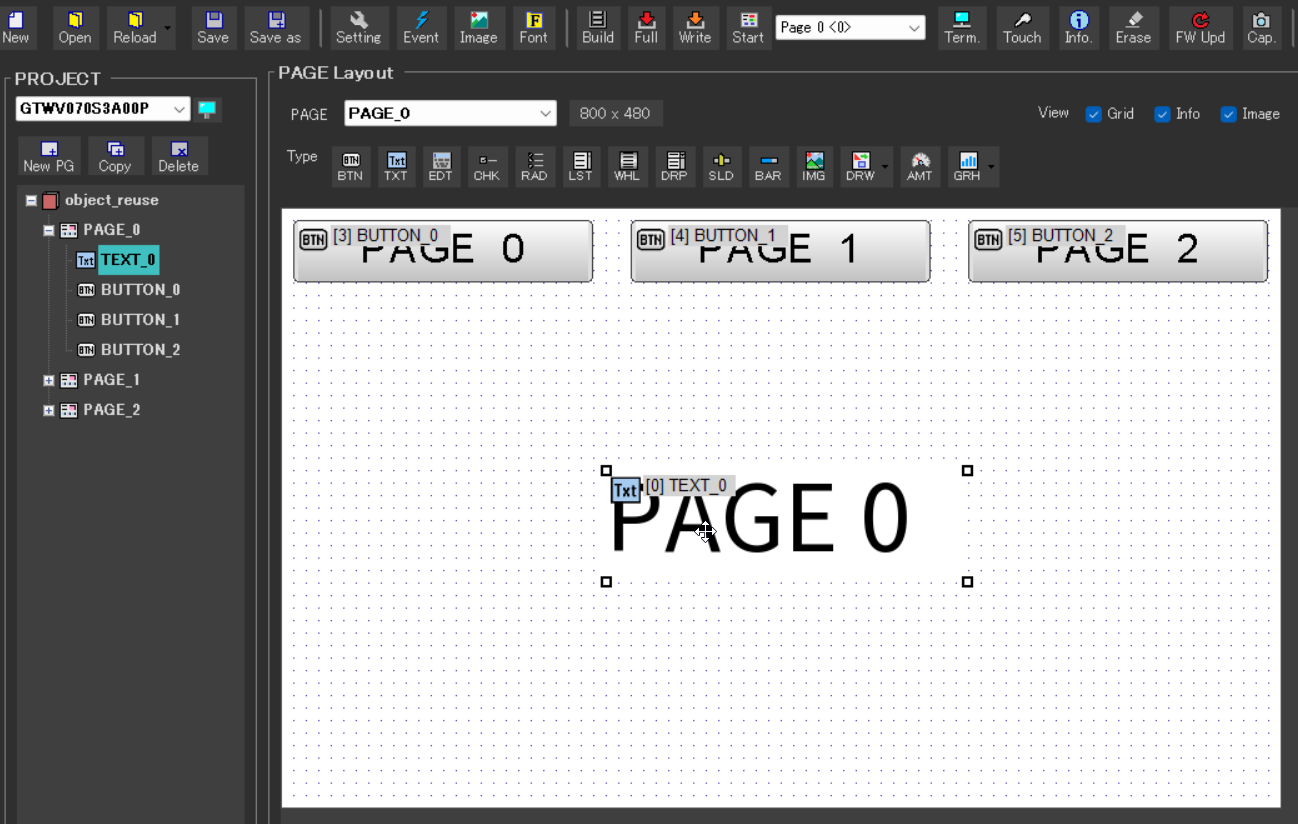Click the New PG button
1298x824 pixels.
click(49, 156)
